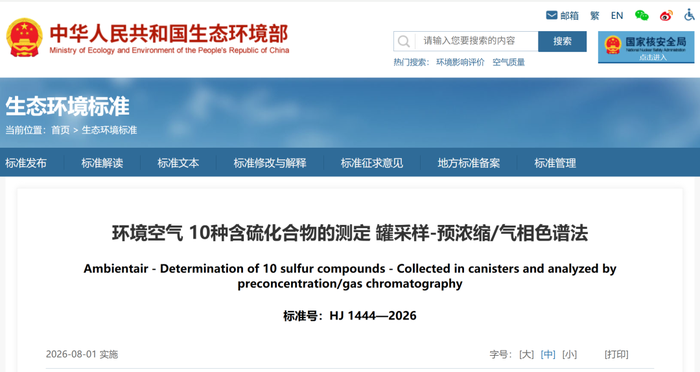Open the 地方标准备案 menu tab
Screen dimensions: 700x372
click(469, 163)
